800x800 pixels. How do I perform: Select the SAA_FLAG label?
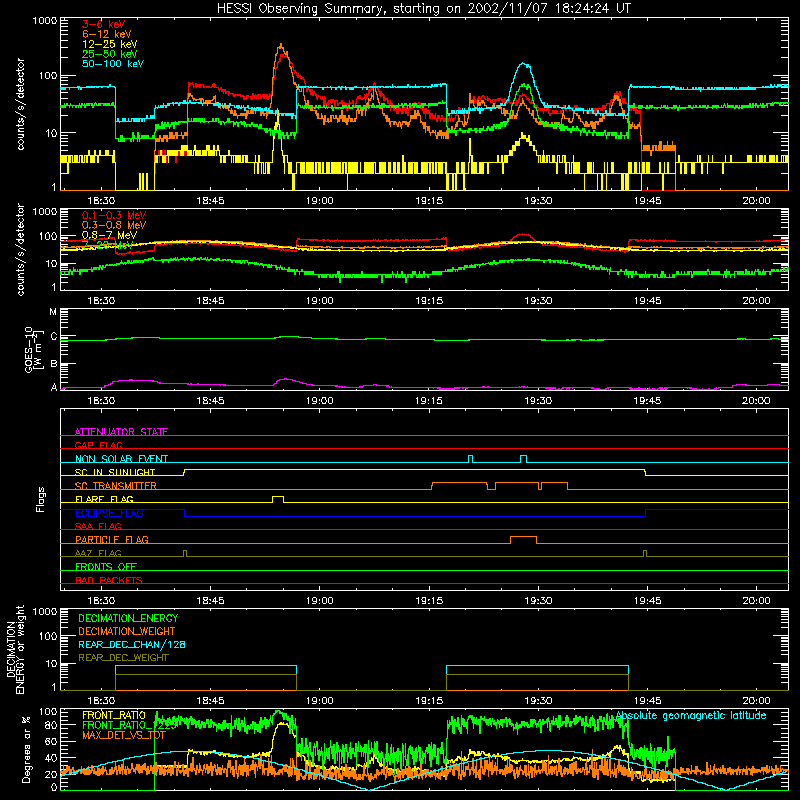[x=98, y=526]
